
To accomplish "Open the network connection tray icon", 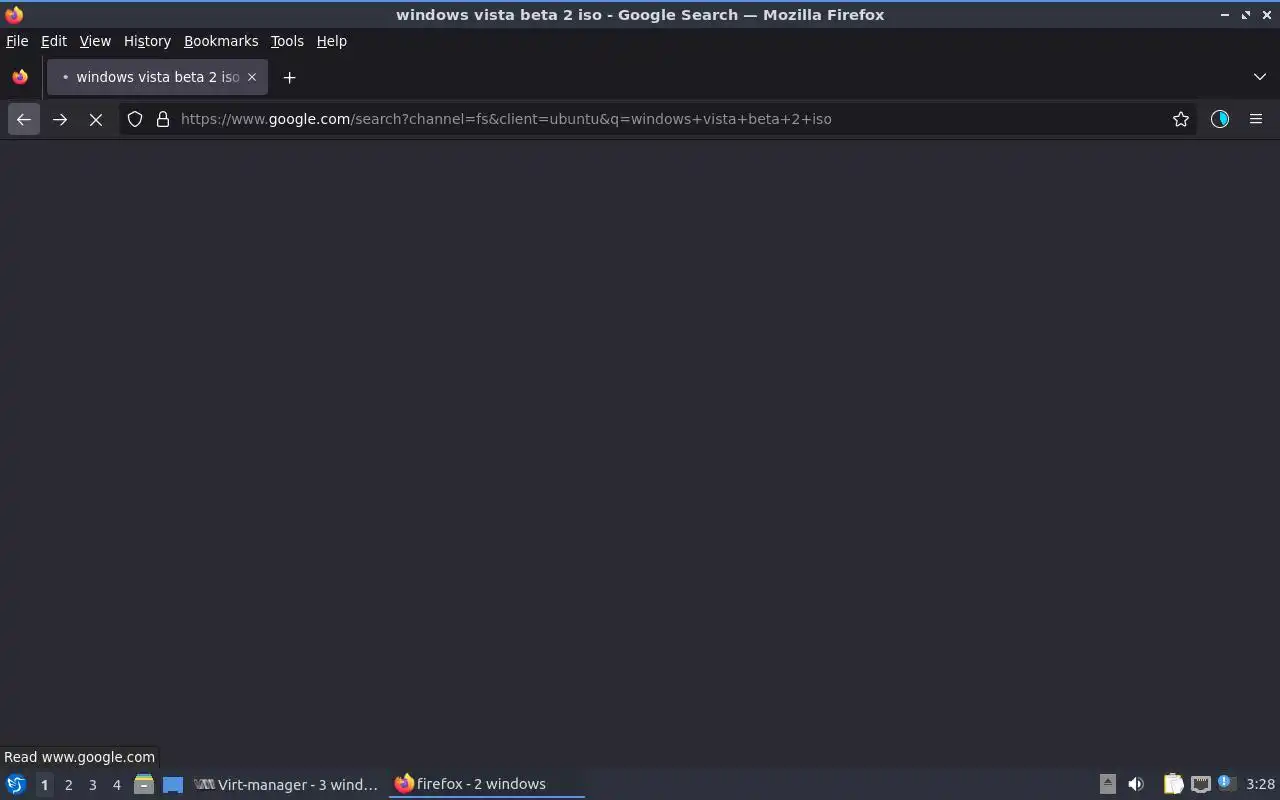I will point(1201,784).
